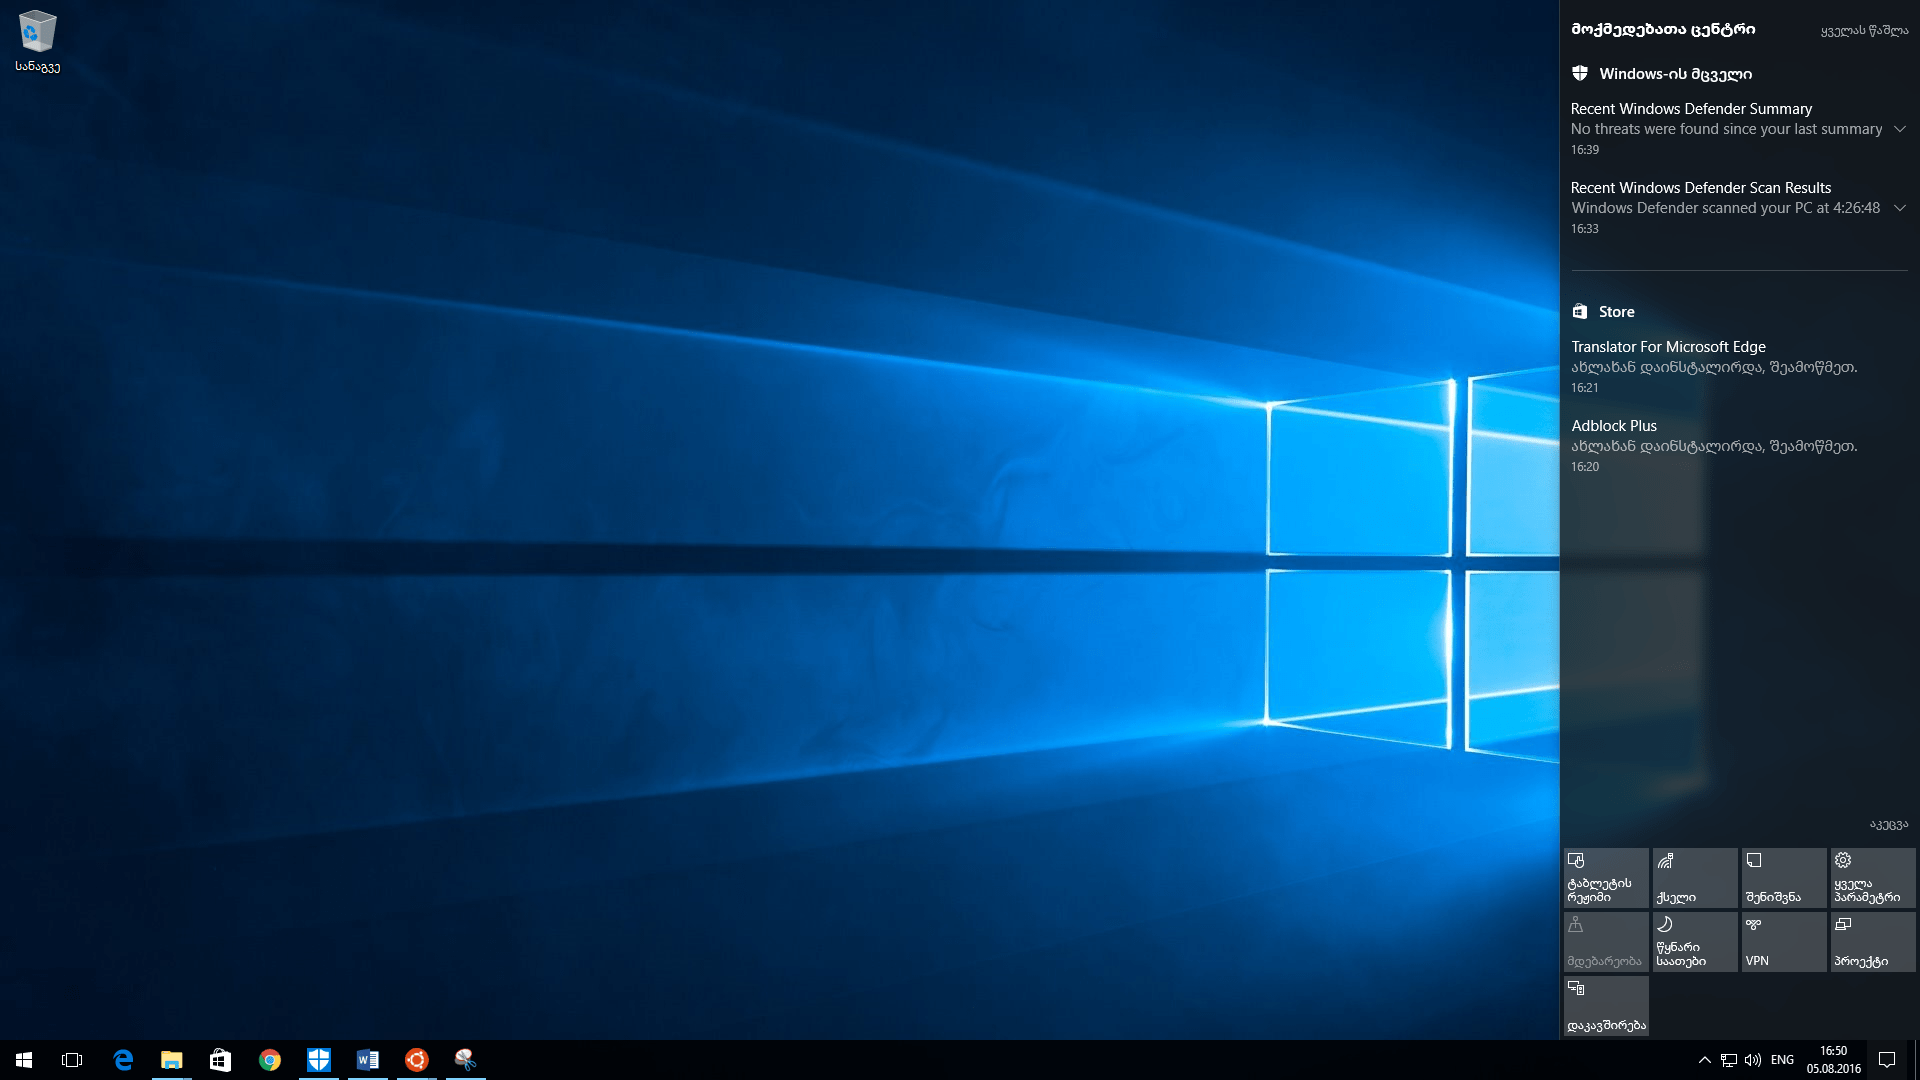Expand the Defender Scan Results notification
Viewport: 1920px width, 1080px height.
1899,208
